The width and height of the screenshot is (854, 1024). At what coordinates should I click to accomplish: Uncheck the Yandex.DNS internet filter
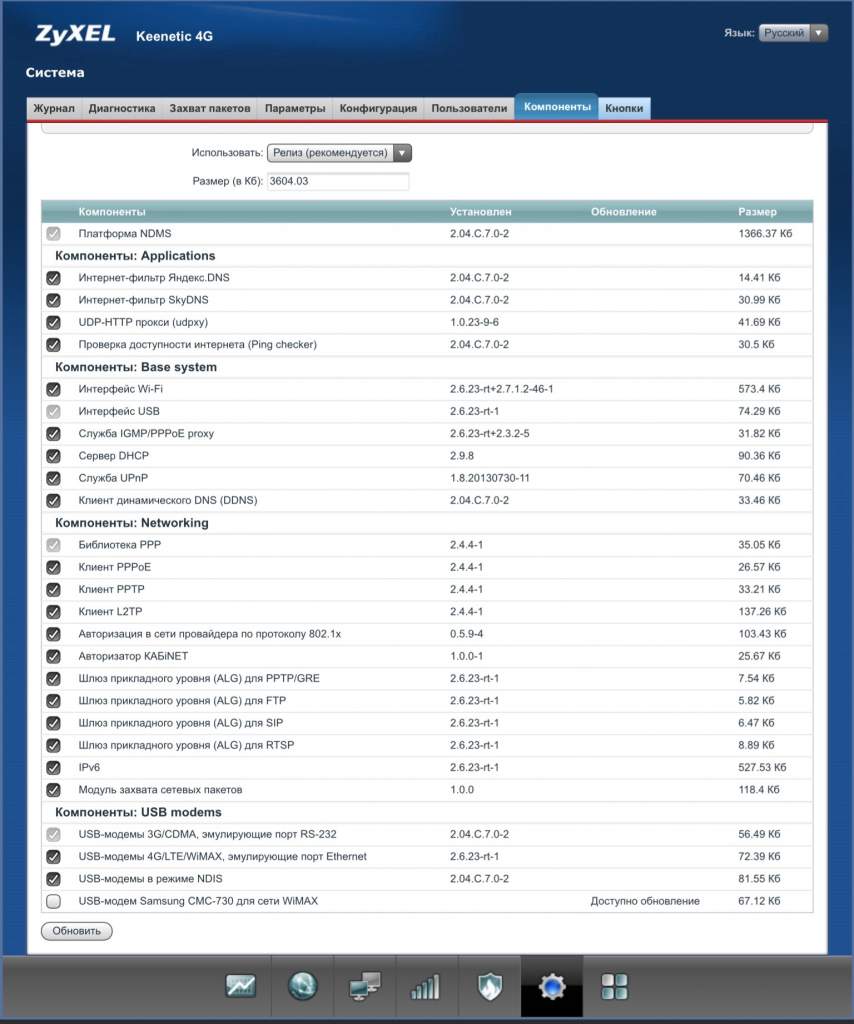54,278
